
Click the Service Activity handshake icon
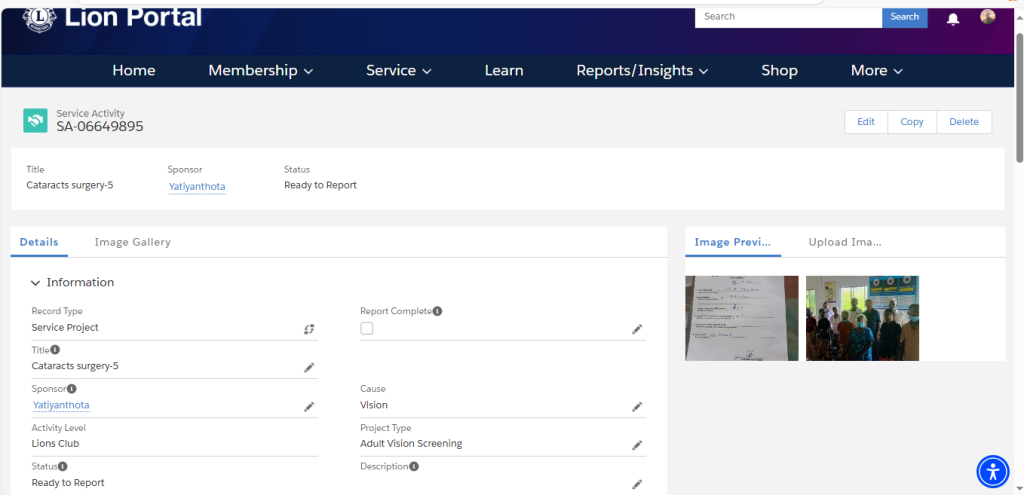pyautogui.click(x=35, y=121)
